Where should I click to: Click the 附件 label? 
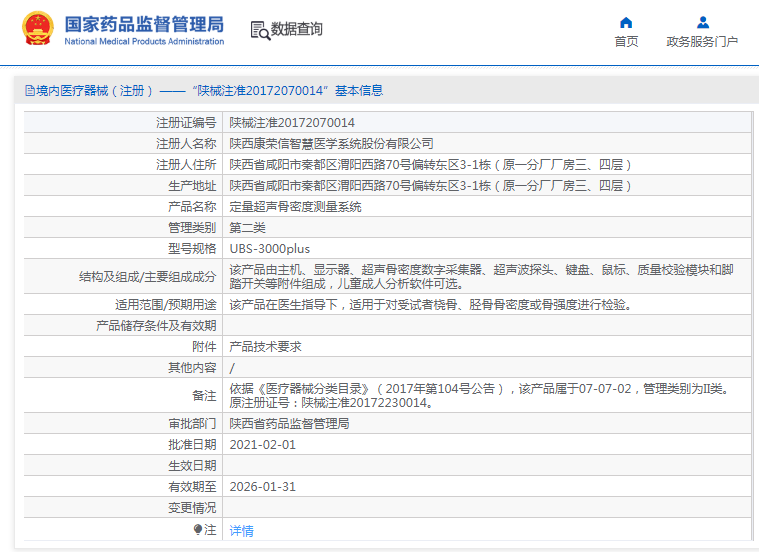click(x=204, y=347)
